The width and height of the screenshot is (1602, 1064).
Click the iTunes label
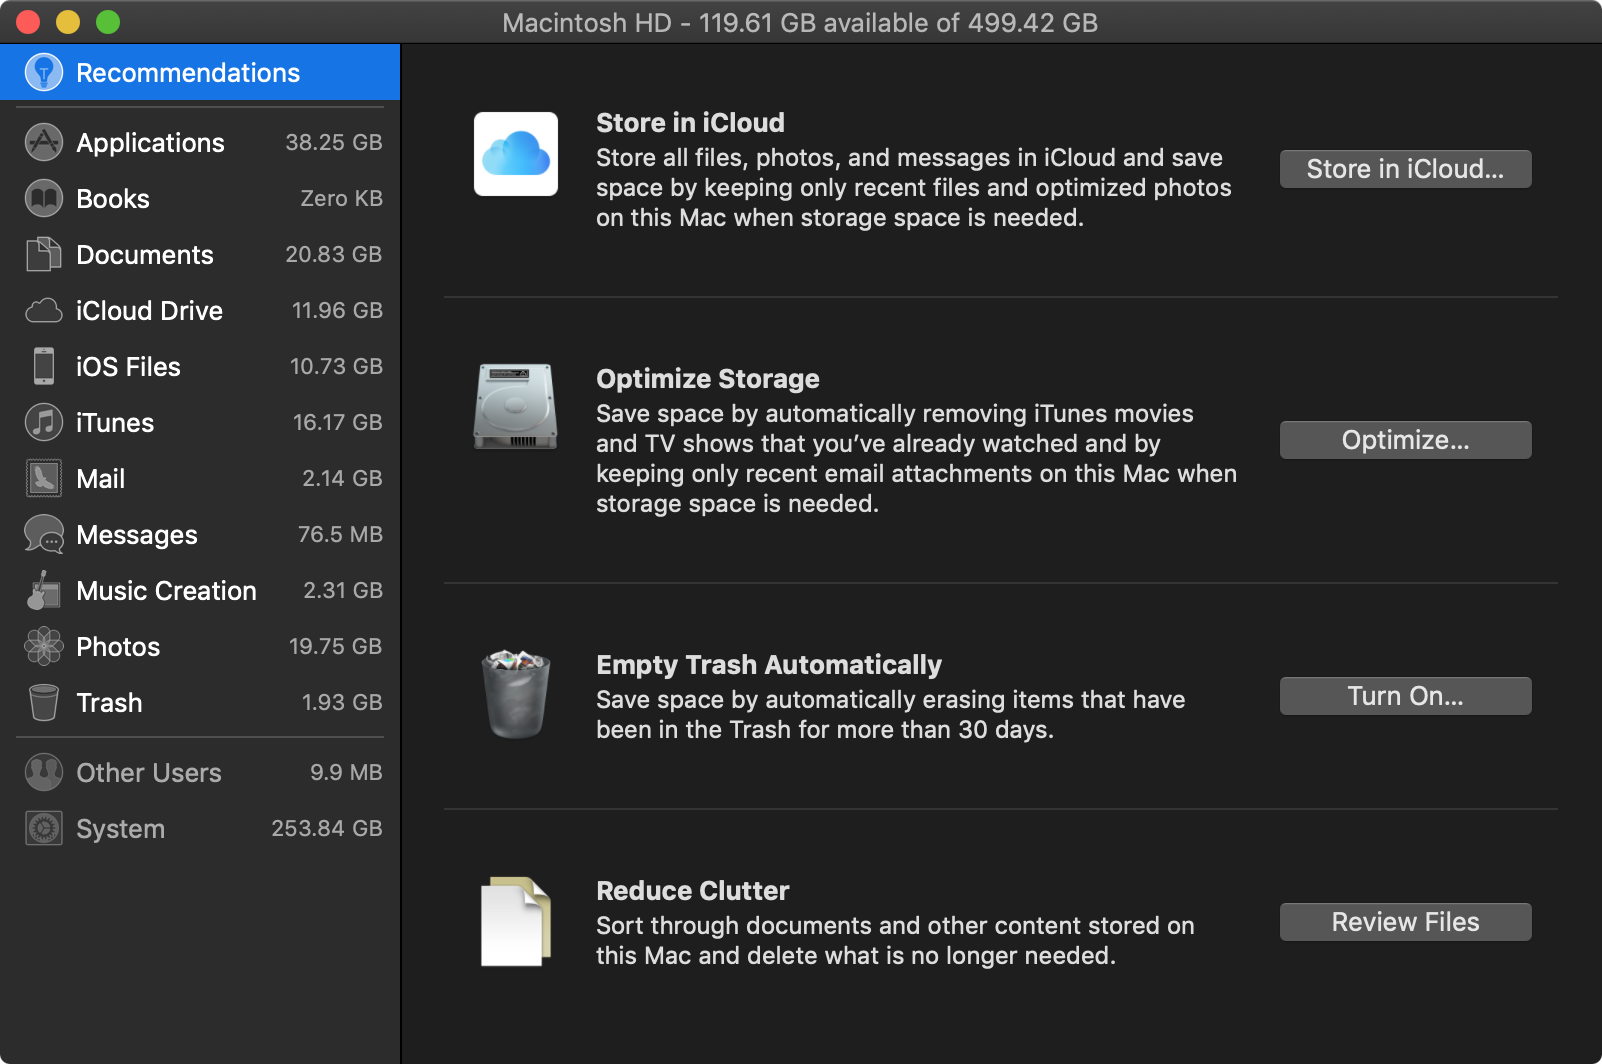[115, 423]
